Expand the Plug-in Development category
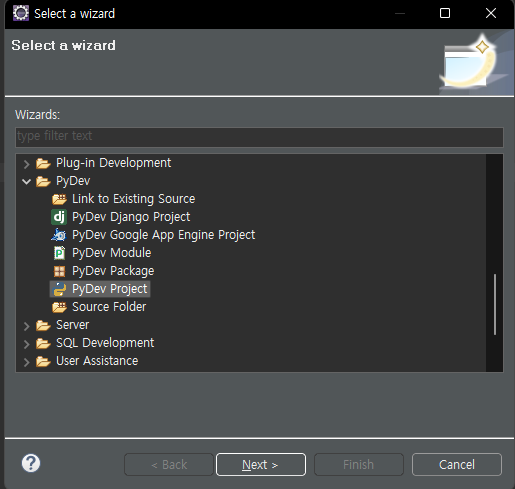Screen dimensions: 515x489 point(26,164)
